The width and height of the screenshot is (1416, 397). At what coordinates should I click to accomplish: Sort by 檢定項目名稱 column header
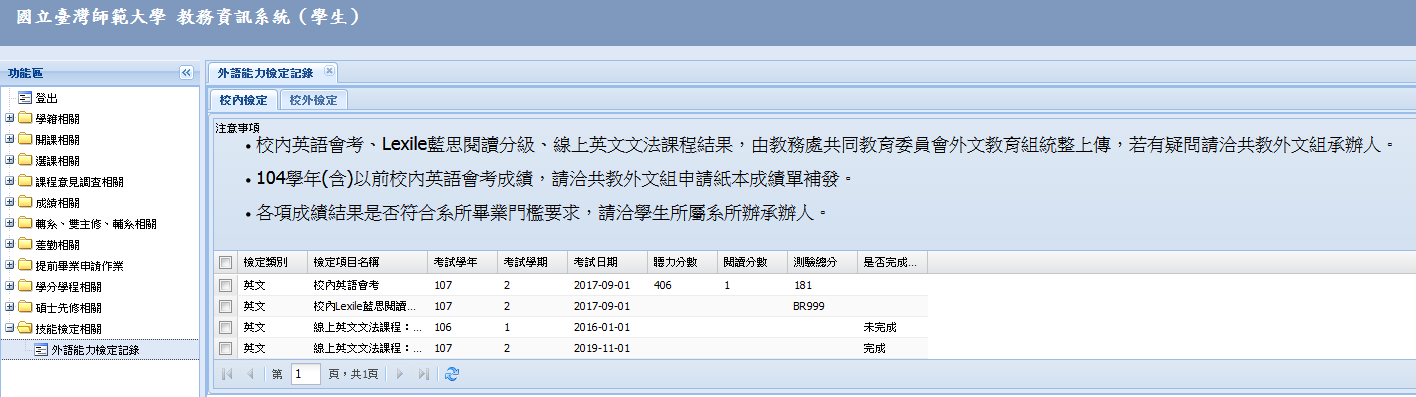click(367, 262)
